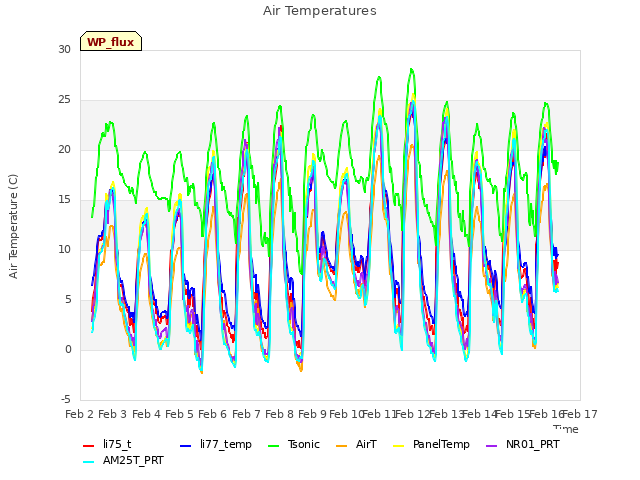This screenshot has height=480, width=640.
Task: Toggle the li77_temp legend label
Action: (226, 444)
